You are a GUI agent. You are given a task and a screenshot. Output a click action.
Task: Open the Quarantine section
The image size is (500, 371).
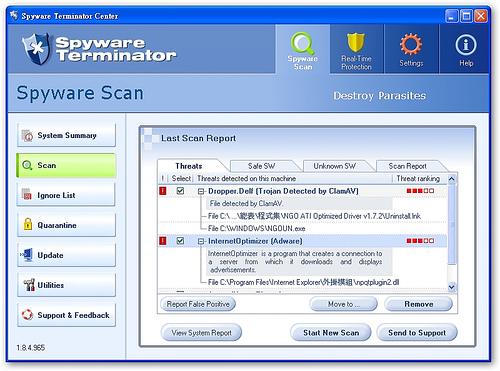66,225
